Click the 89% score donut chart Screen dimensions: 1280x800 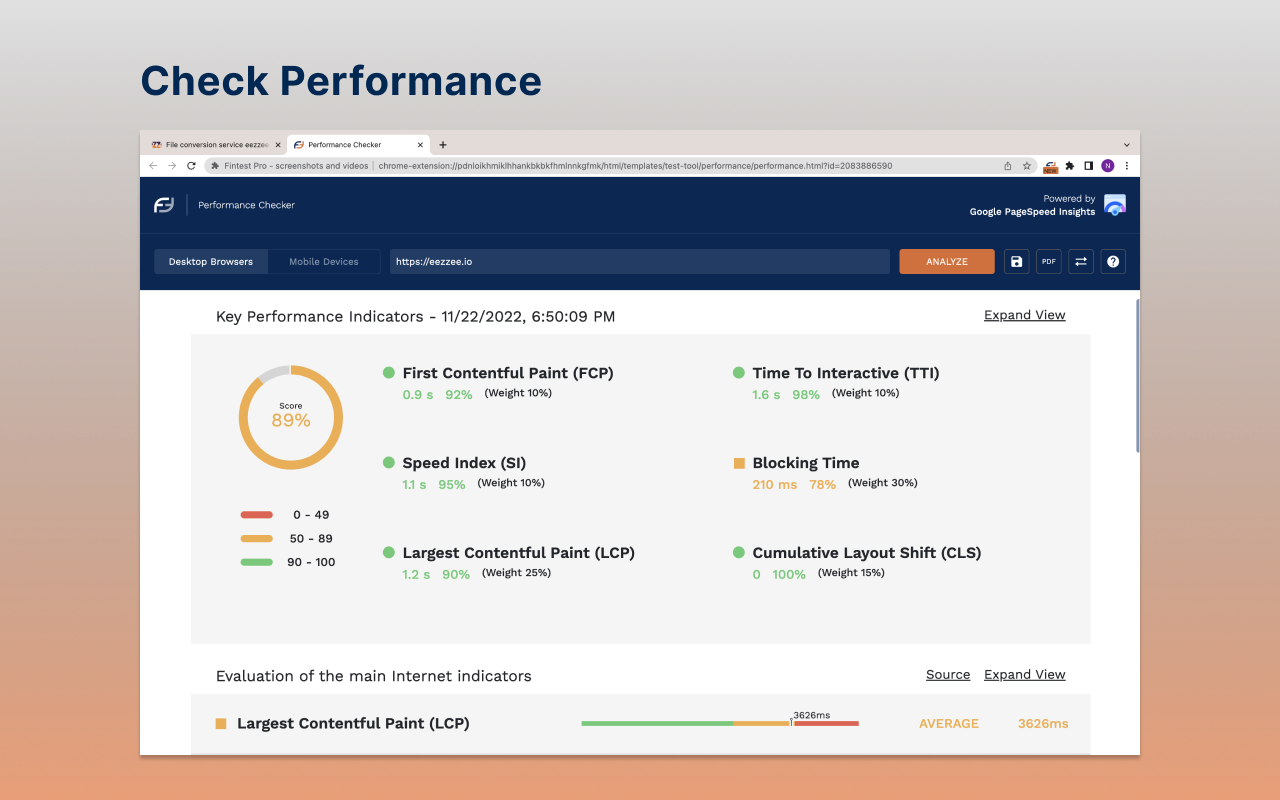291,417
